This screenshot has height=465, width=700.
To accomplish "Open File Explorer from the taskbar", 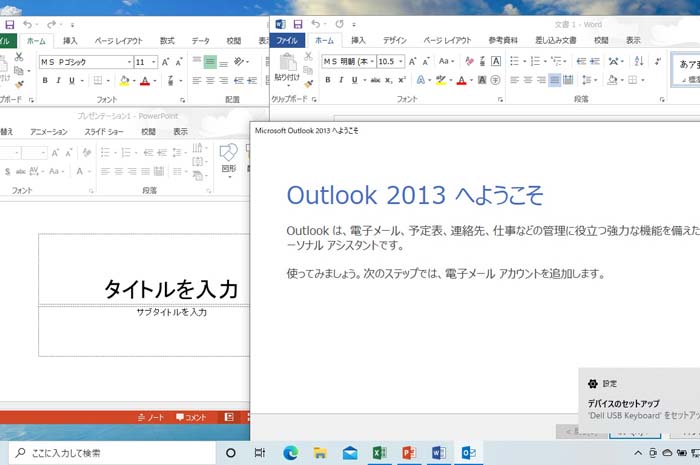I will (320, 453).
